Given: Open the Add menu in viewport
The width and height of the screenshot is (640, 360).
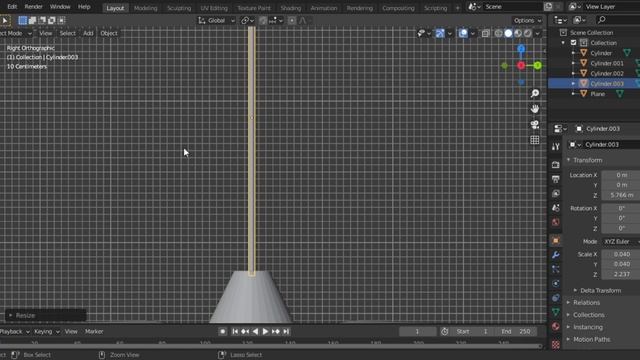Looking at the screenshot, I should (88, 33).
